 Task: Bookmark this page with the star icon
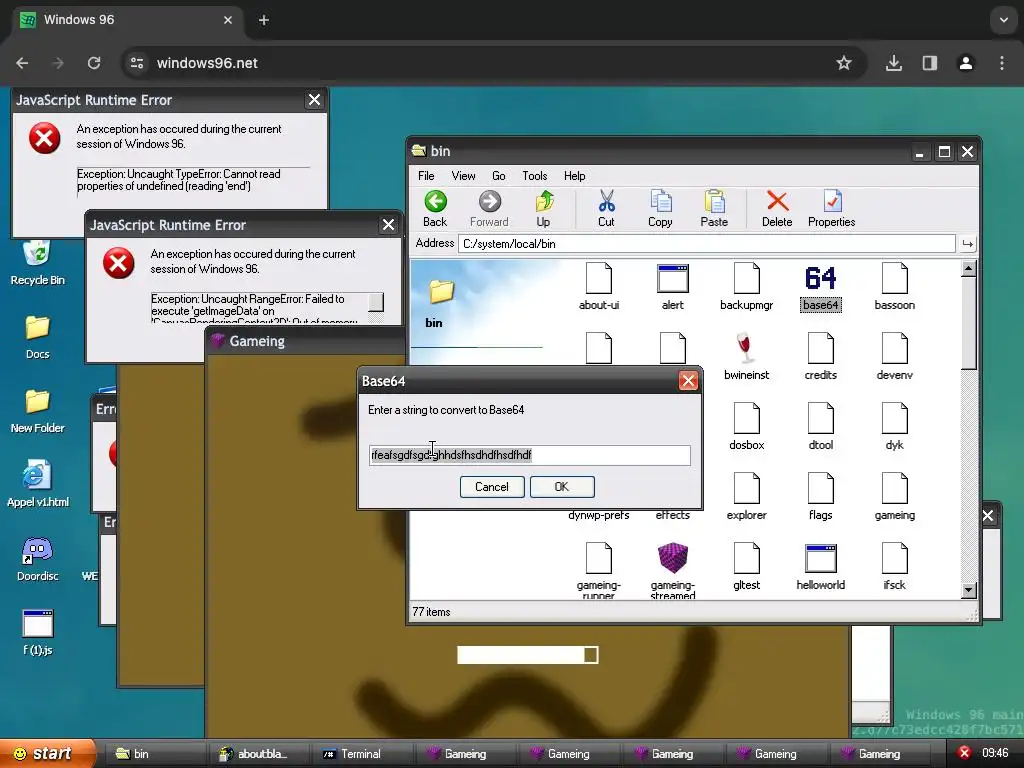tap(844, 63)
